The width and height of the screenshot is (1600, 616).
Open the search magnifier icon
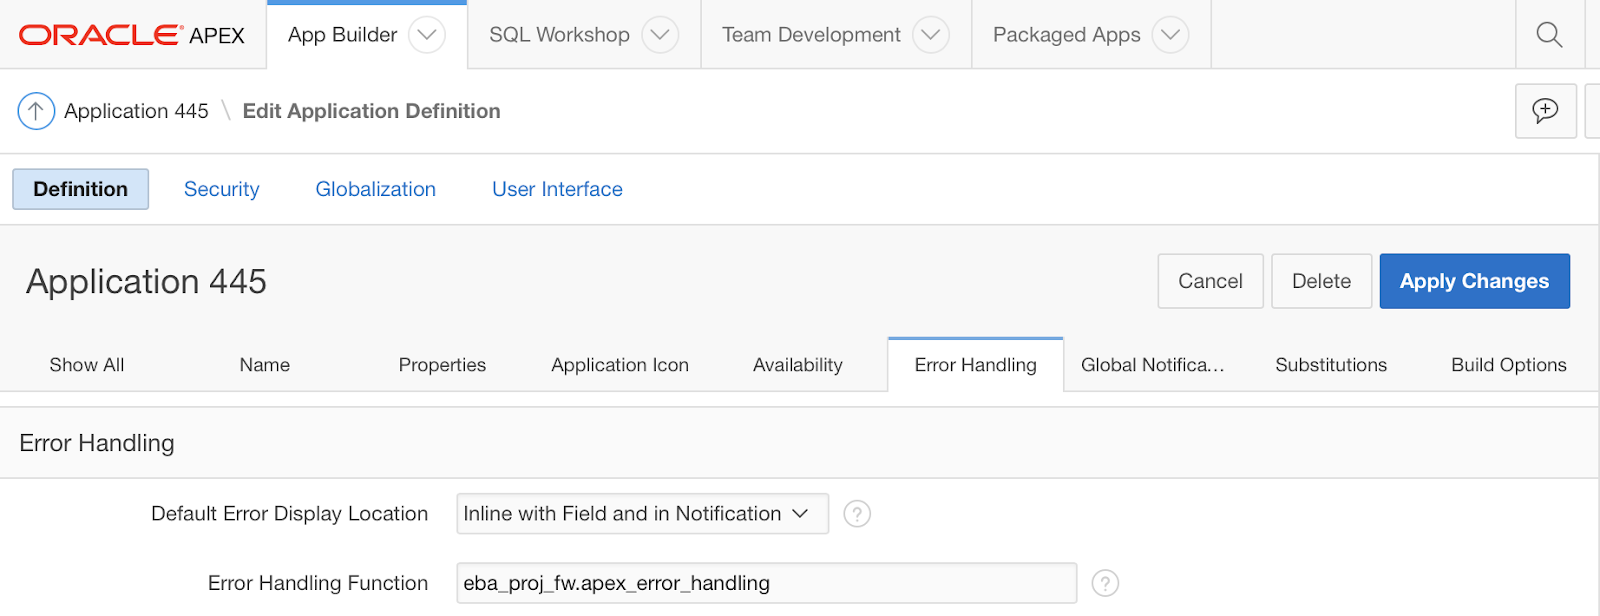coord(1549,35)
